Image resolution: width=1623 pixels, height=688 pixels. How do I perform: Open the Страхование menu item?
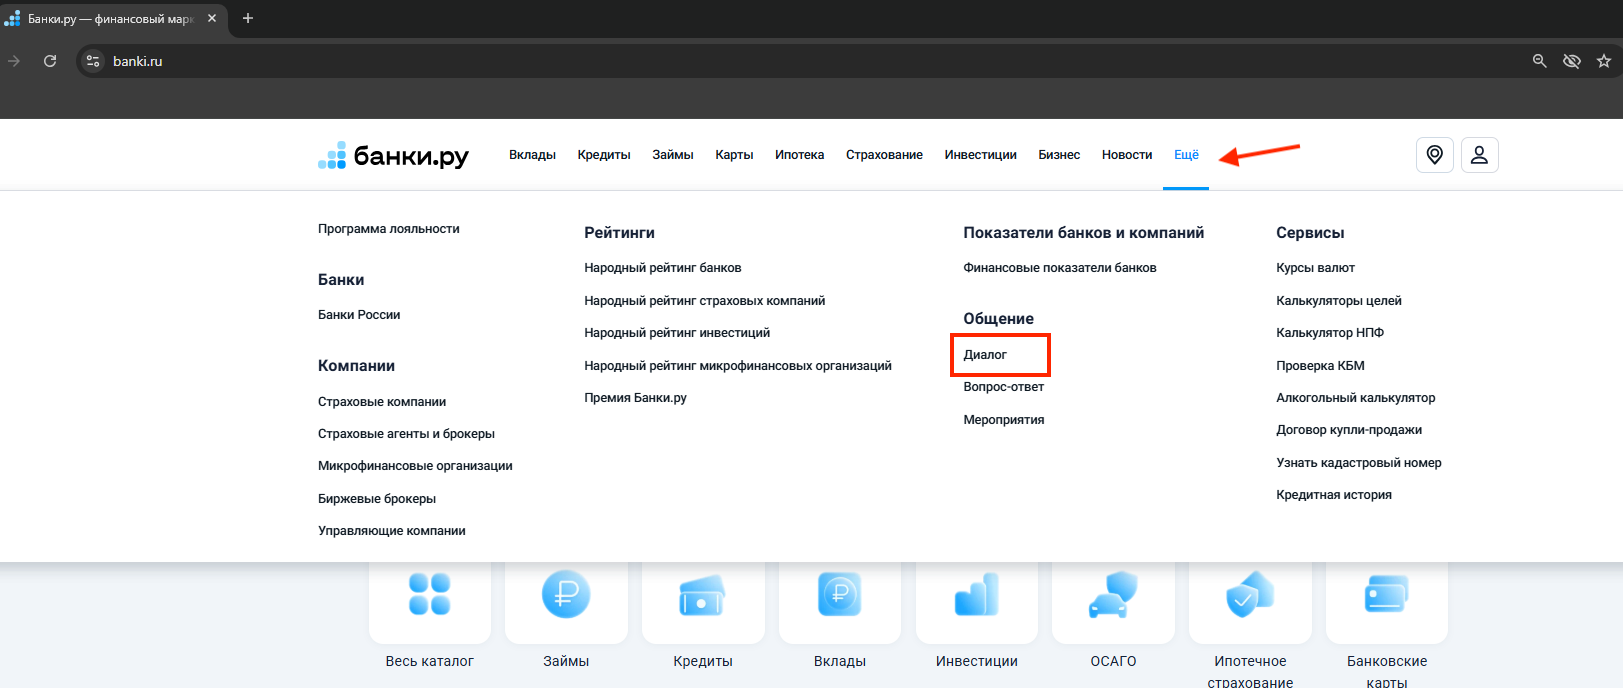tap(884, 155)
